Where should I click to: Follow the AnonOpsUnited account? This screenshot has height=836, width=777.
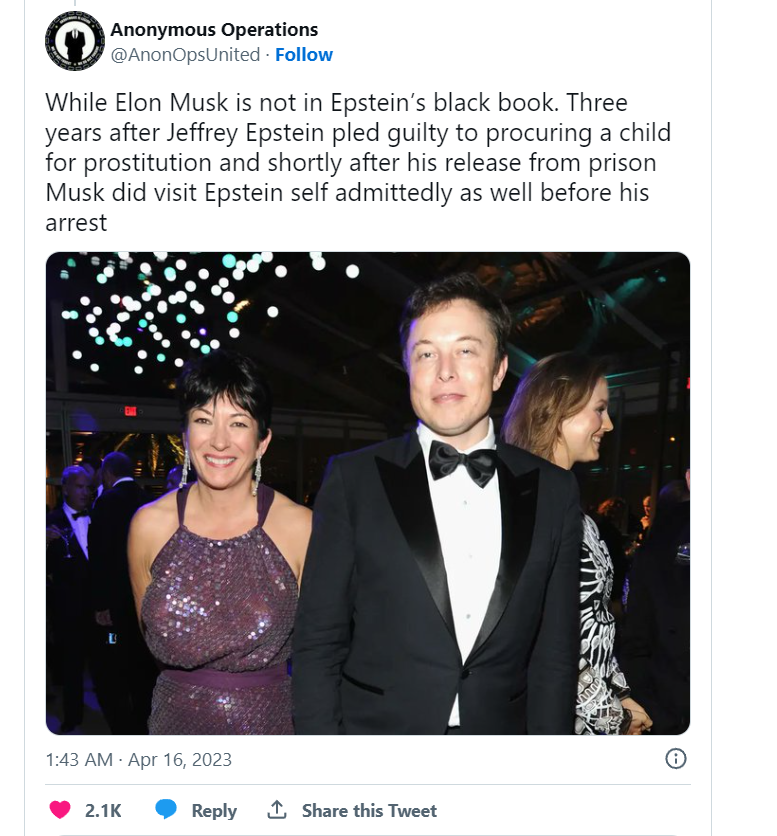[304, 55]
